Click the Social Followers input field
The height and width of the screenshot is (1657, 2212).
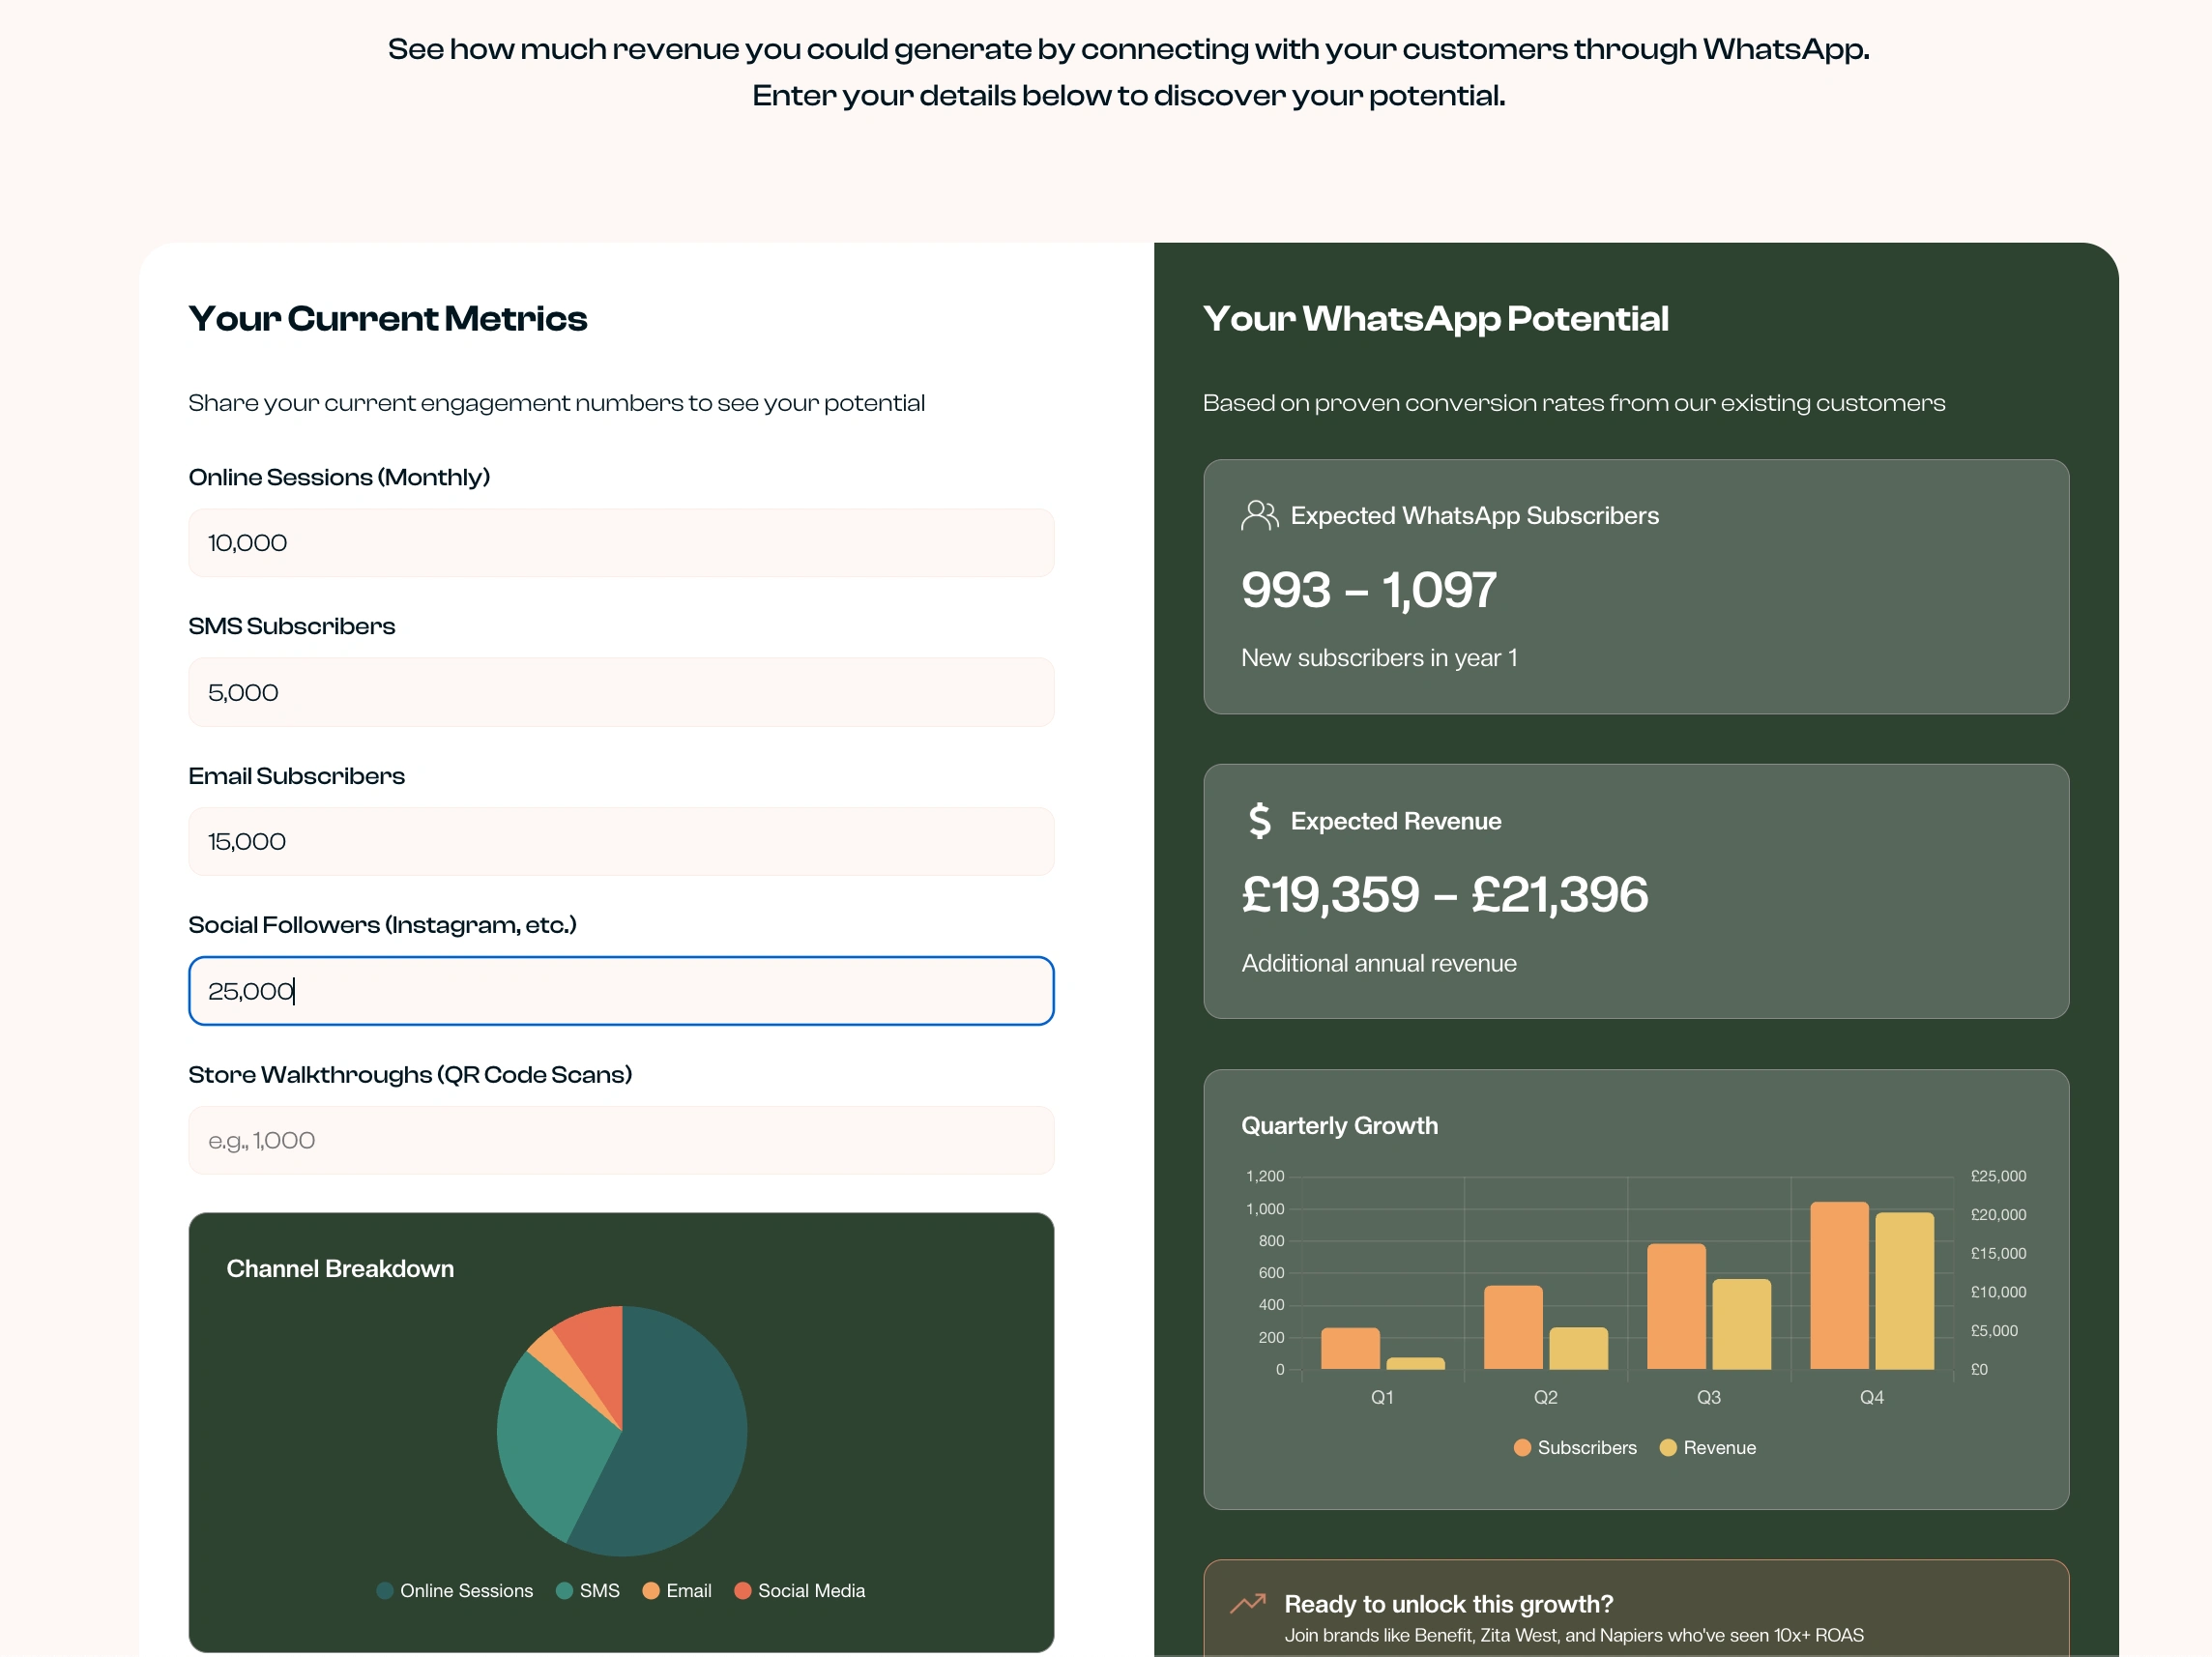[620, 990]
